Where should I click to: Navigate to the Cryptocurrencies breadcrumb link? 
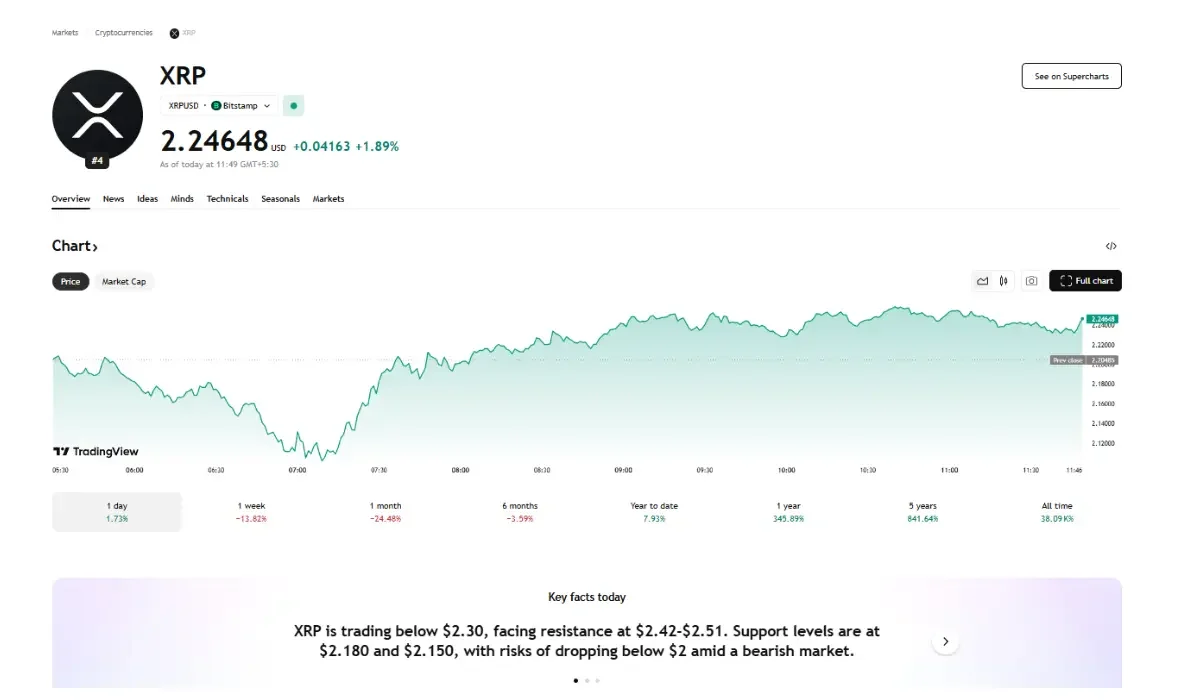click(123, 32)
